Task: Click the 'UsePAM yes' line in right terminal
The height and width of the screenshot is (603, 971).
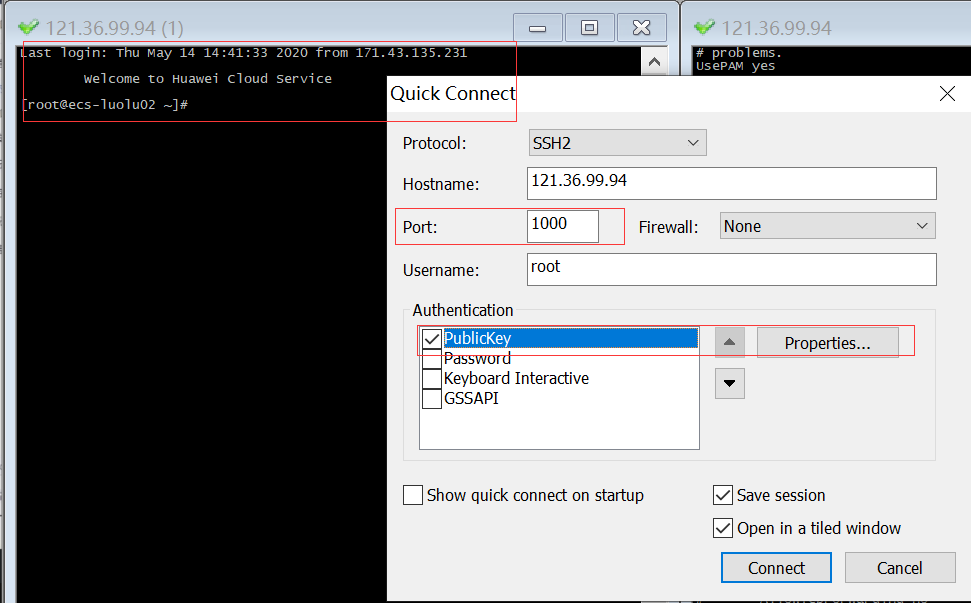Action: [x=735, y=66]
